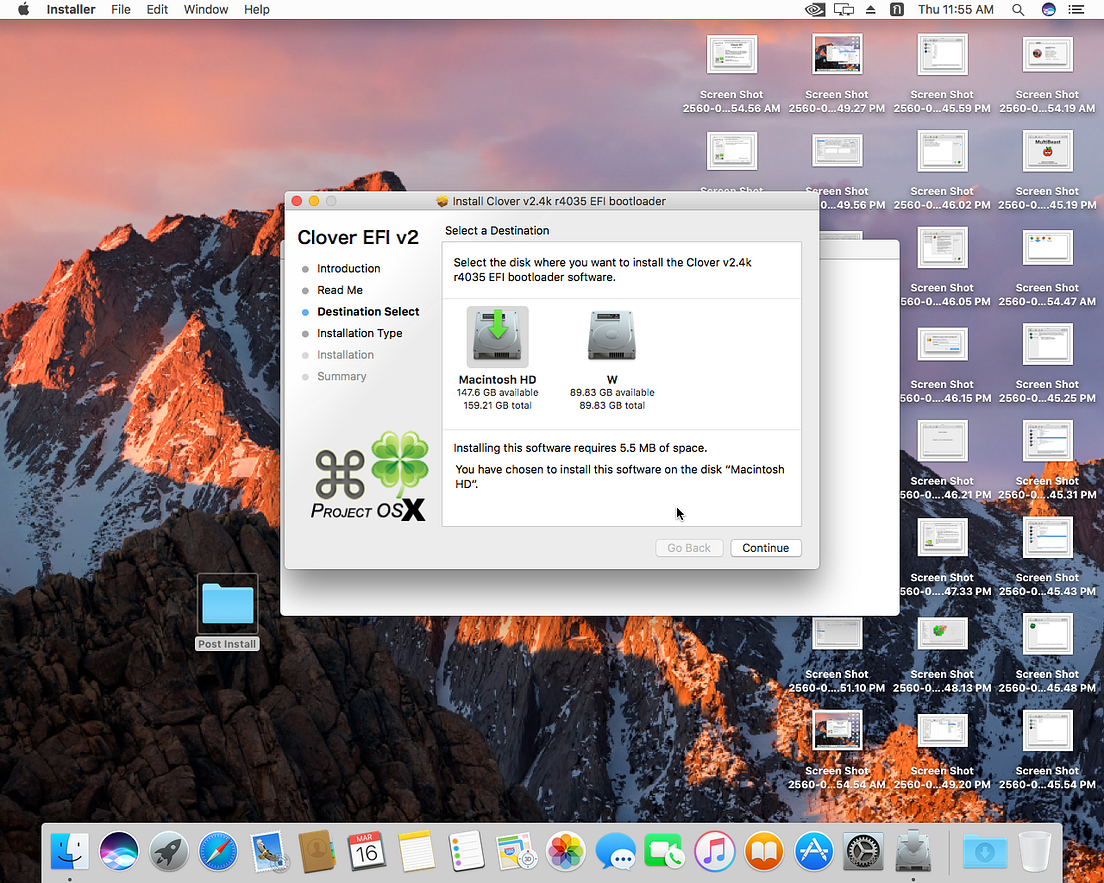Select Screen Shot ending 45.59 PM thumbnail
Viewport: 1104px width, 883px height.
pyautogui.click(x=942, y=54)
